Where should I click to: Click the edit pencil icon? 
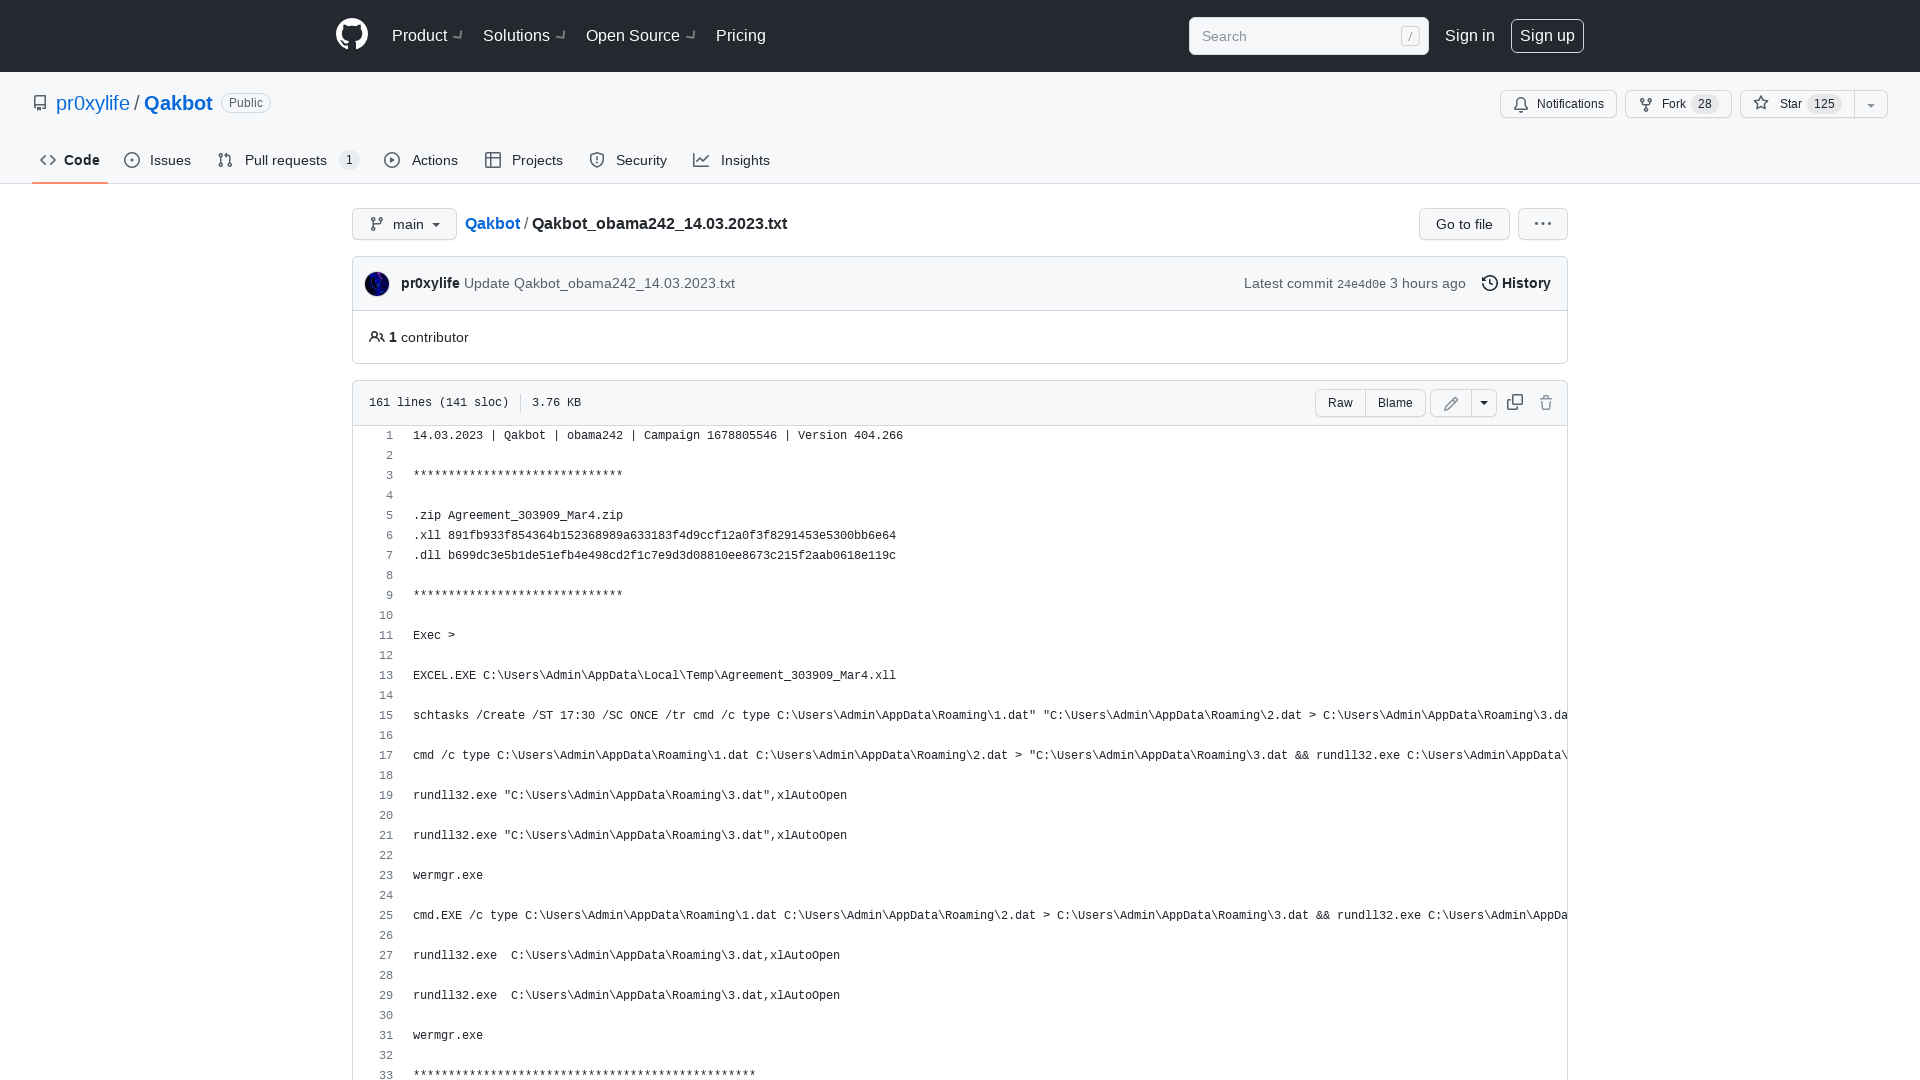pos(1451,402)
